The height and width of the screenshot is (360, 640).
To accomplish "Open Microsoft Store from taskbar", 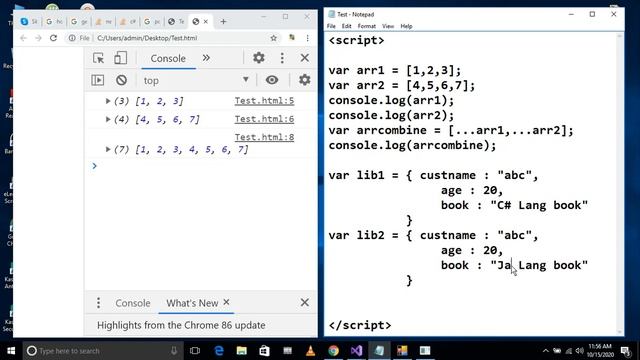I will click(264, 351).
